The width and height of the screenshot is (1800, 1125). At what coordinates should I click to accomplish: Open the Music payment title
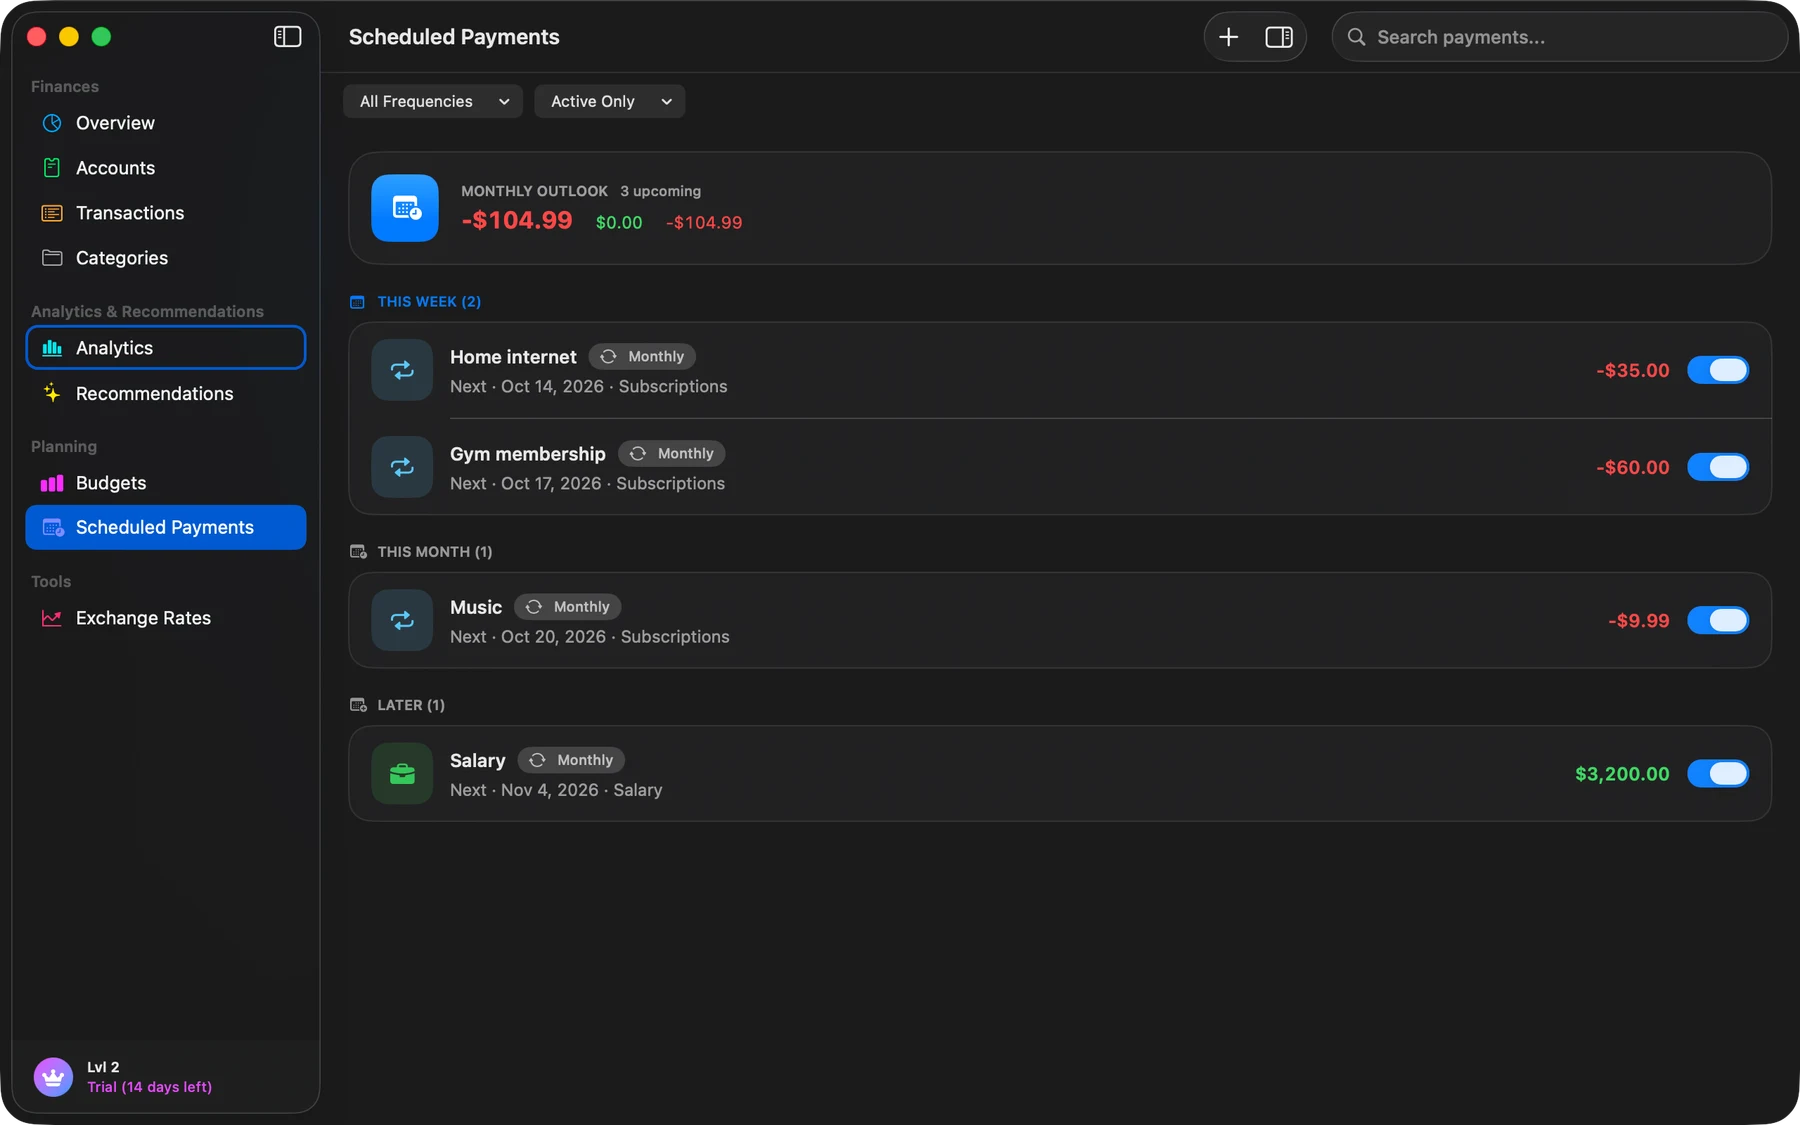(476, 607)
